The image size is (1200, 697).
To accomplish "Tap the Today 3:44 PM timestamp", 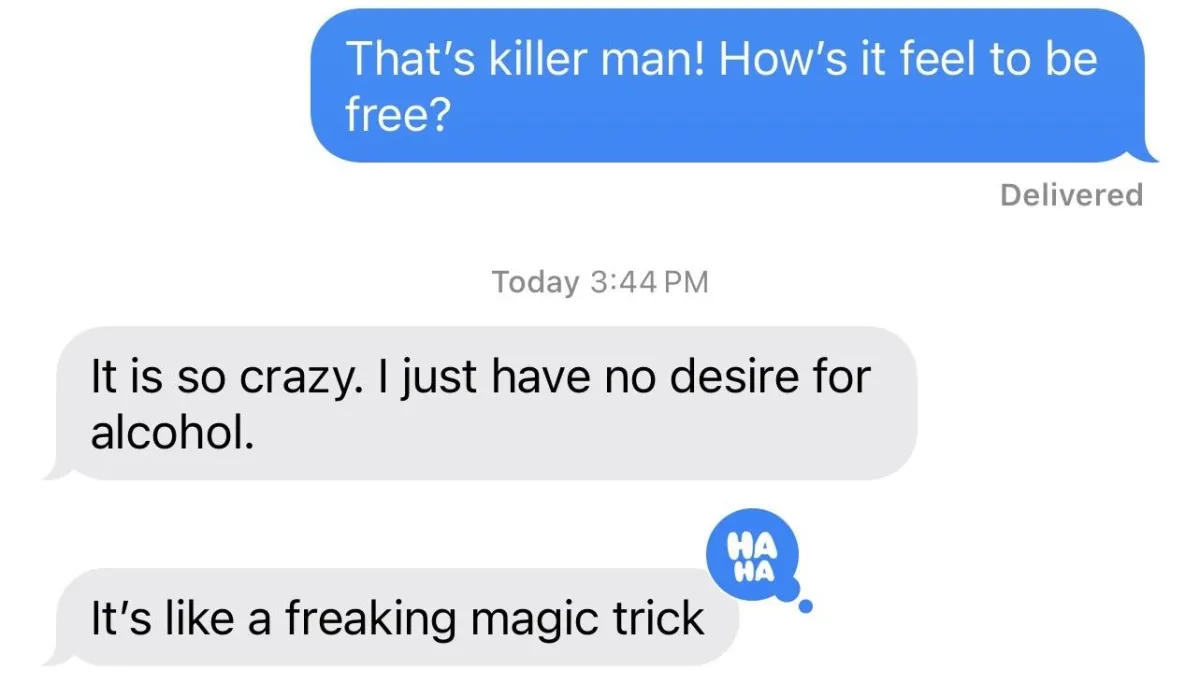I will click(x=599, y=282).
